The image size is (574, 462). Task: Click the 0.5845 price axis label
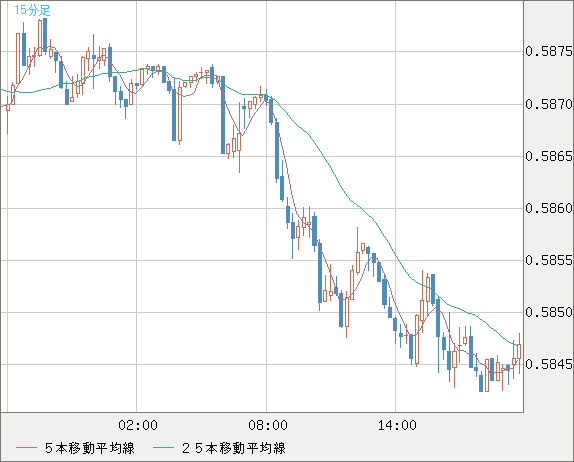point(549,364)
